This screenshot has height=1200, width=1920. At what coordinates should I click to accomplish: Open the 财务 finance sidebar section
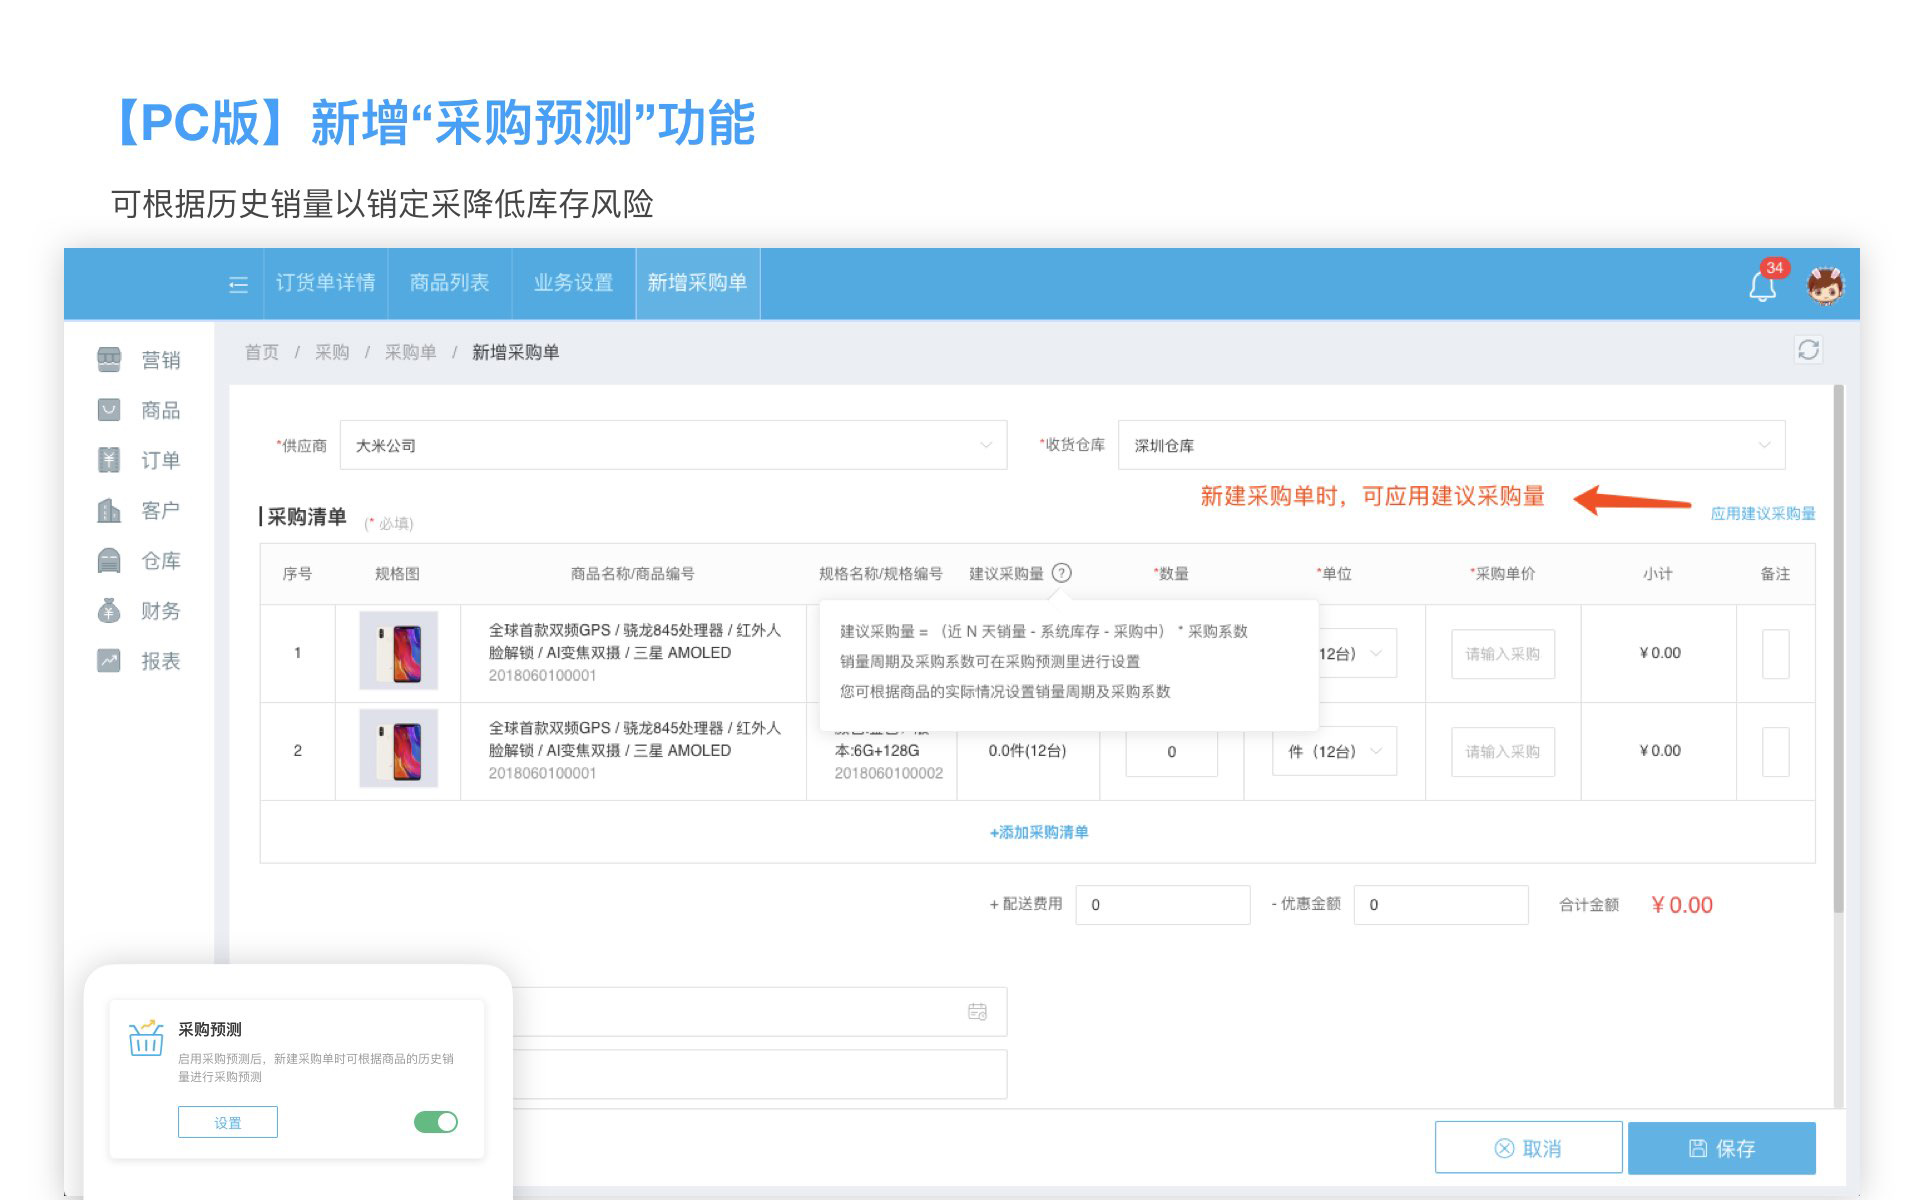click(x=142, y=611)
